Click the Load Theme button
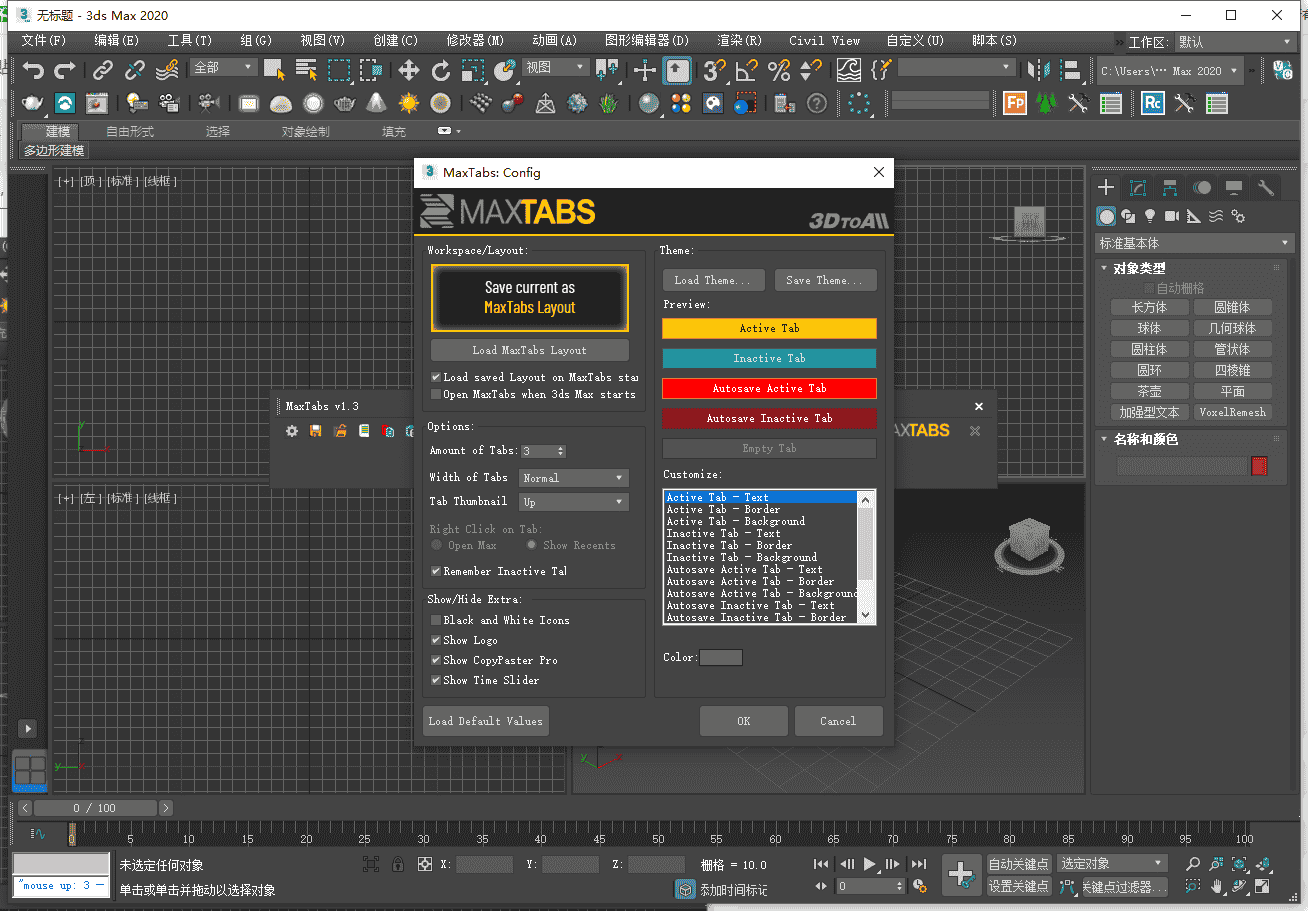This screenshot has height=911, width=1308. 714,280
